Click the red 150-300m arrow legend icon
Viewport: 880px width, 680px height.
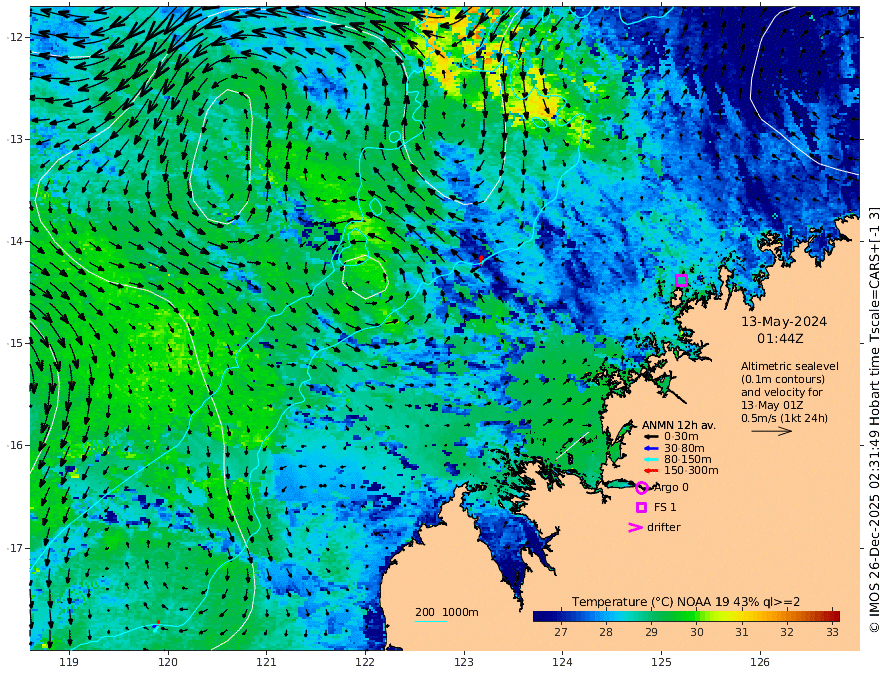tap(650, 470)
